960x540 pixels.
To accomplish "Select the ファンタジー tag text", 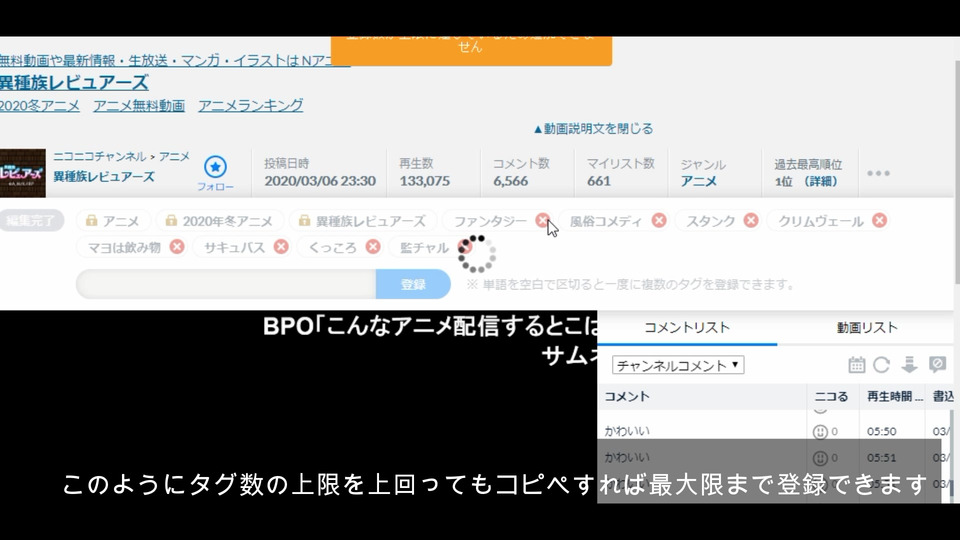I will (490, 221).
